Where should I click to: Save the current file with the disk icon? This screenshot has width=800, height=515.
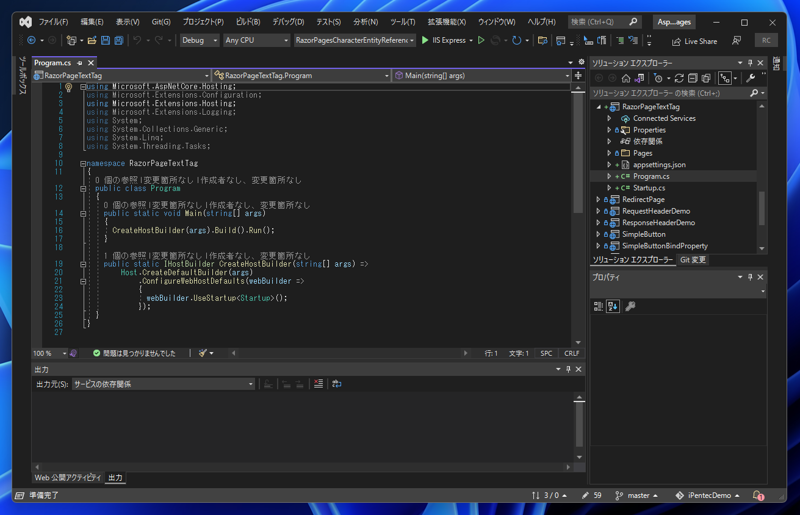(x=105, y=40)
